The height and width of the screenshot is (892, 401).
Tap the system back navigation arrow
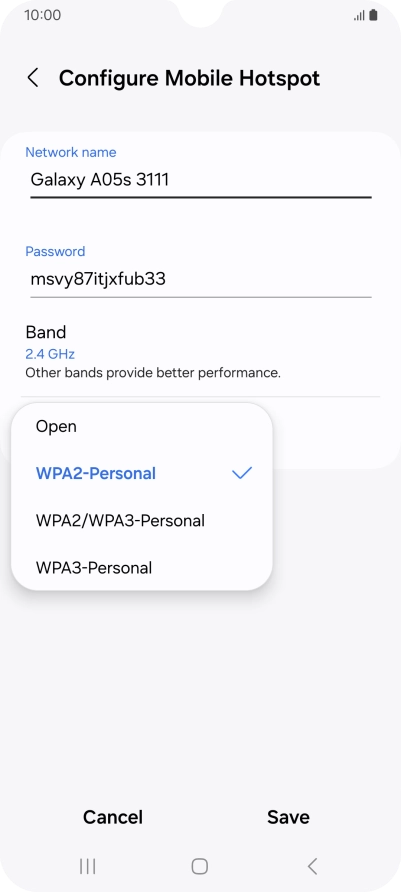(312, 866)
